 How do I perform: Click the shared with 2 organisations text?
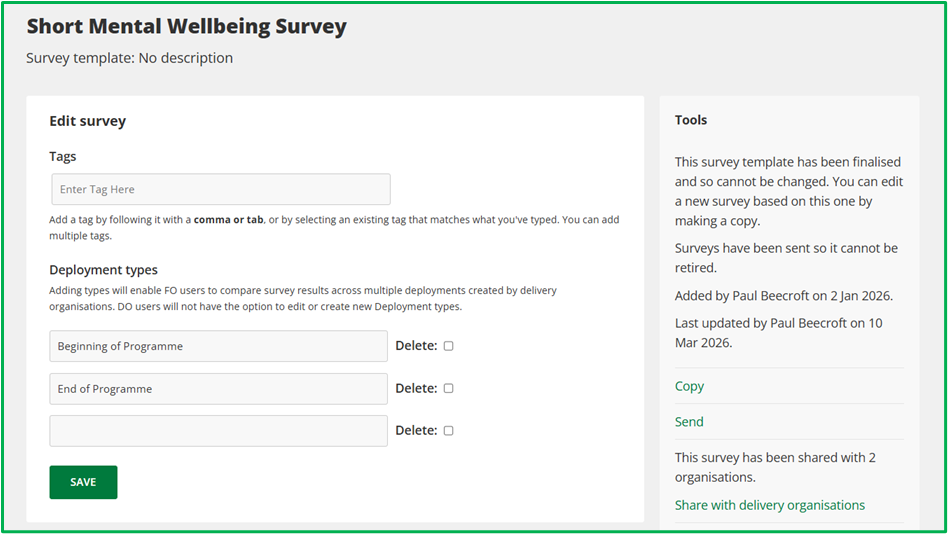click(x=775, y=467)
